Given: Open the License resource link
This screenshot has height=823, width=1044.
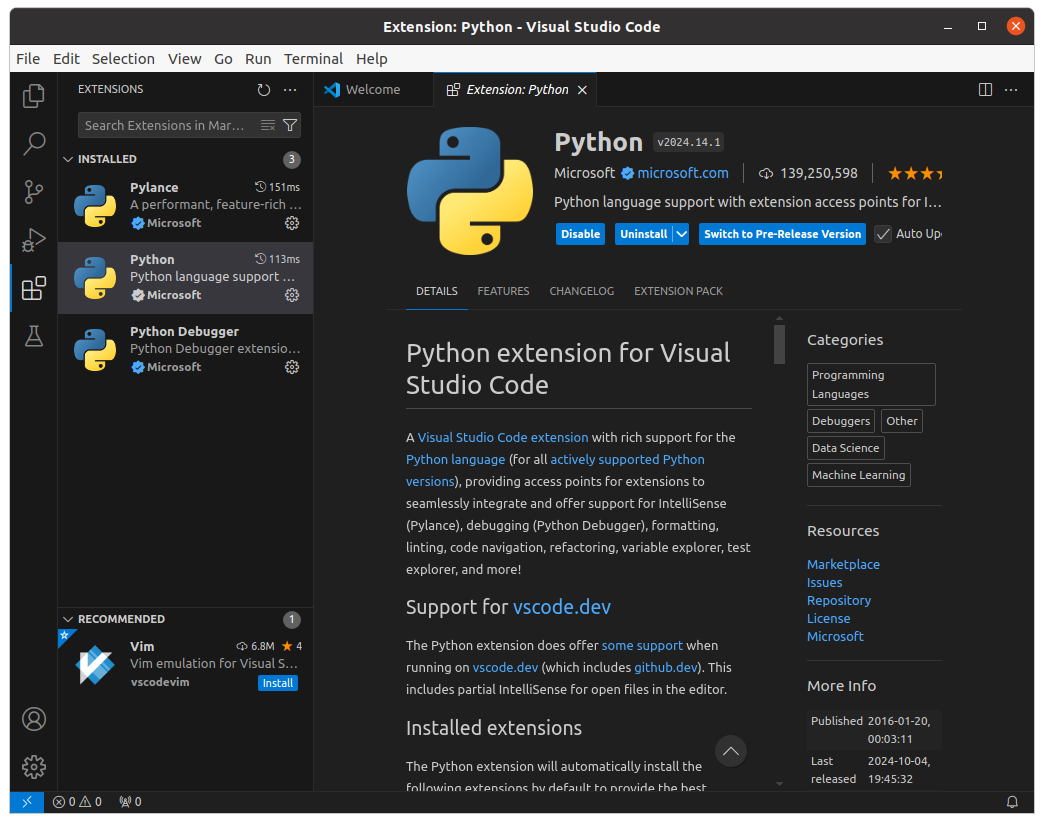Looking at the screenshot, I should click(828, 619).
